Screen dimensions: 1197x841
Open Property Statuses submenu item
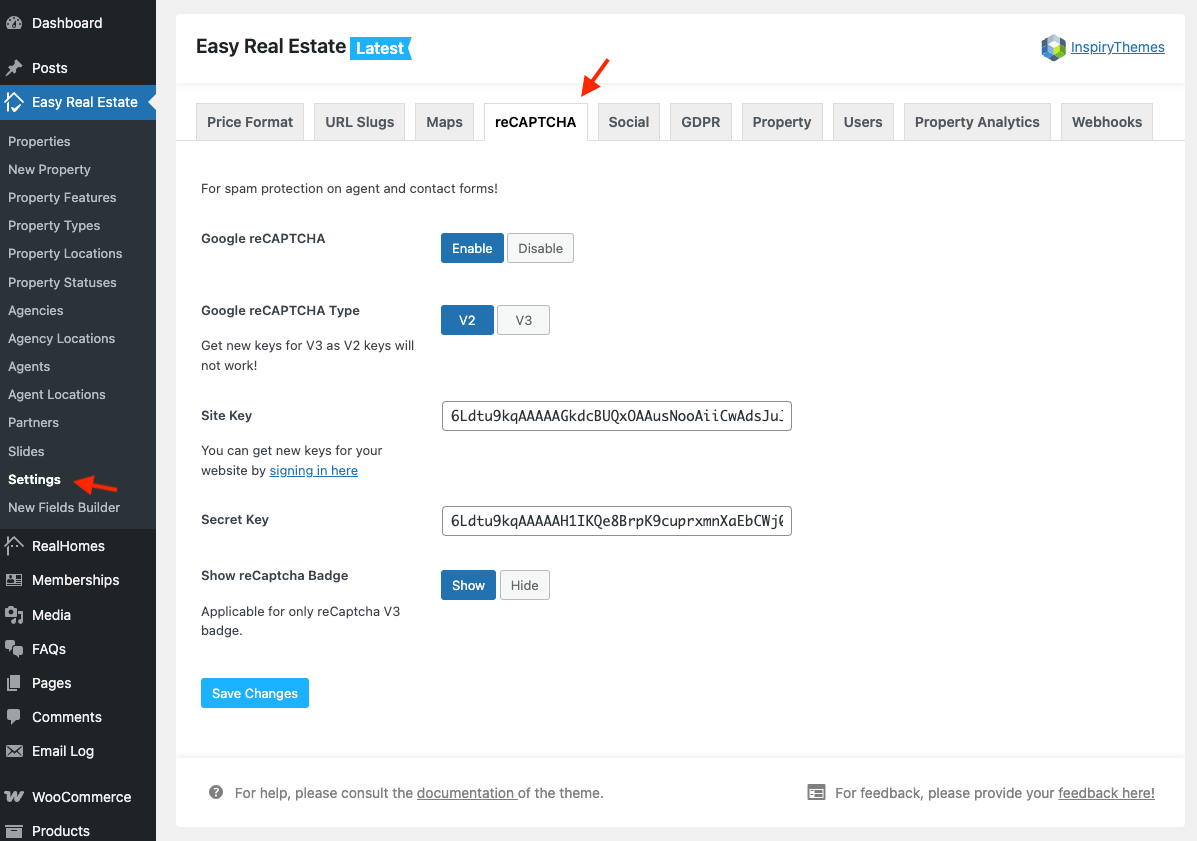63,282
